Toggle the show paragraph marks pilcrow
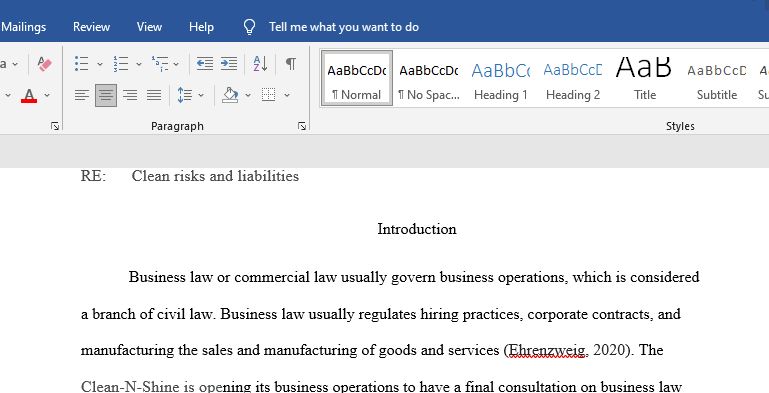 [x=291, y=64]
